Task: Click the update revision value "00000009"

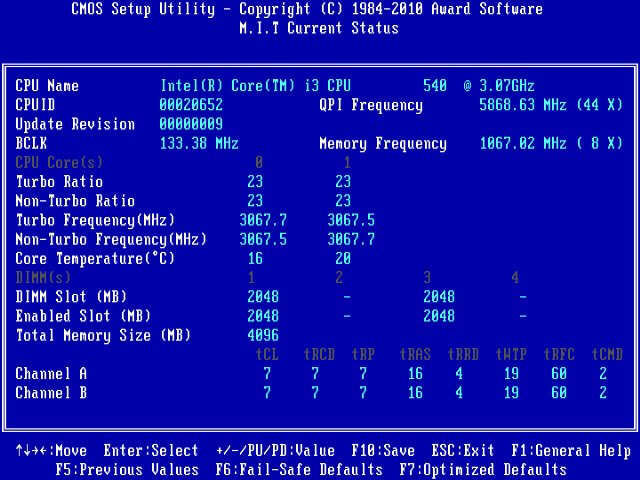Action: (191, 124)
